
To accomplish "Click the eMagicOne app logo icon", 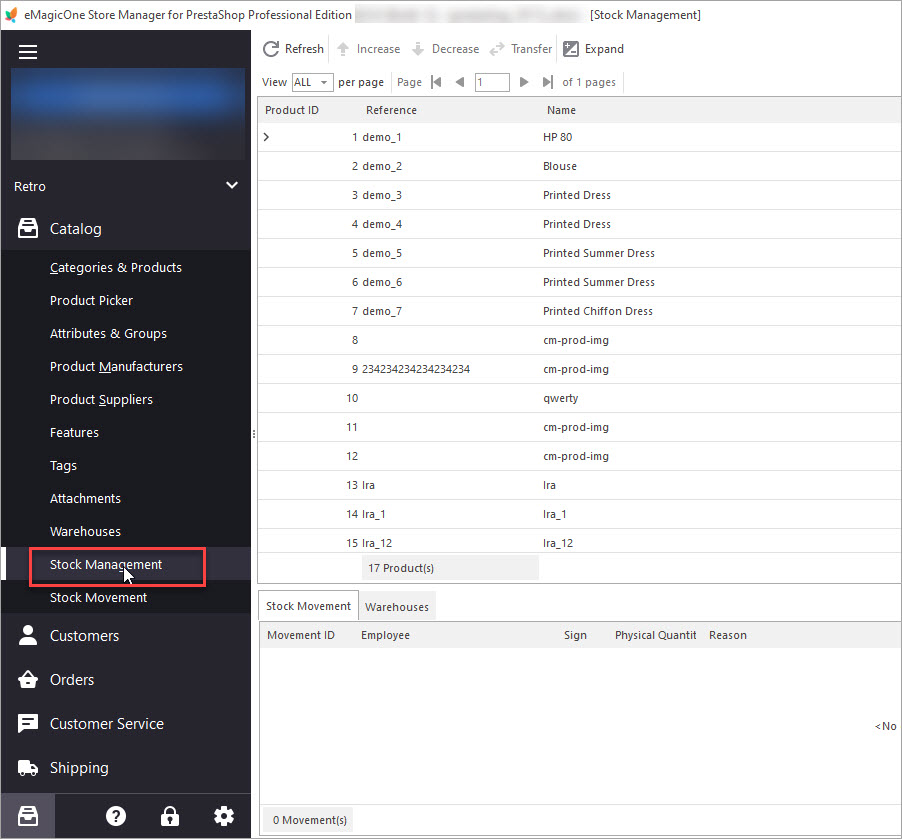I will click(x=11, y=15).
